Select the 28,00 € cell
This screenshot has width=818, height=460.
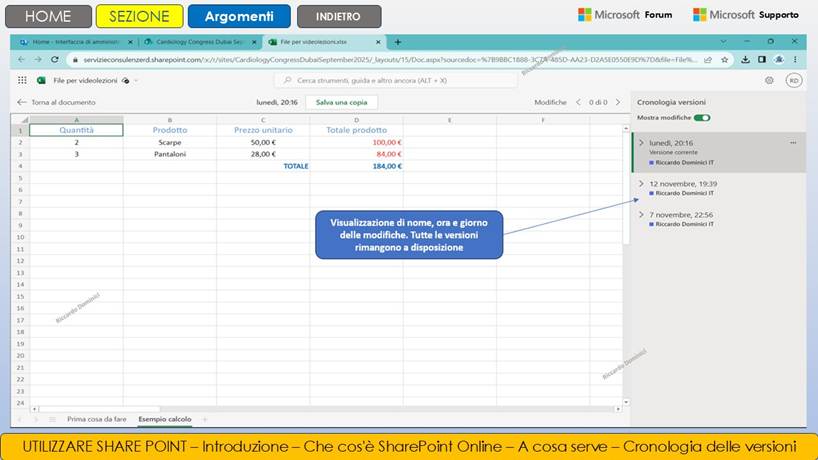pos(263,154)
